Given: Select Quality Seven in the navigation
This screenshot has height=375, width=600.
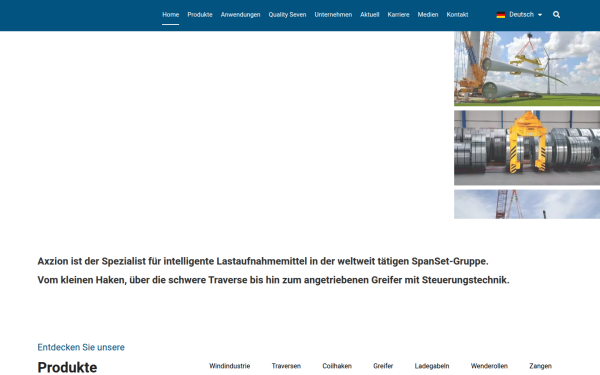Looking at the screenshot, I should coord(287,15).
